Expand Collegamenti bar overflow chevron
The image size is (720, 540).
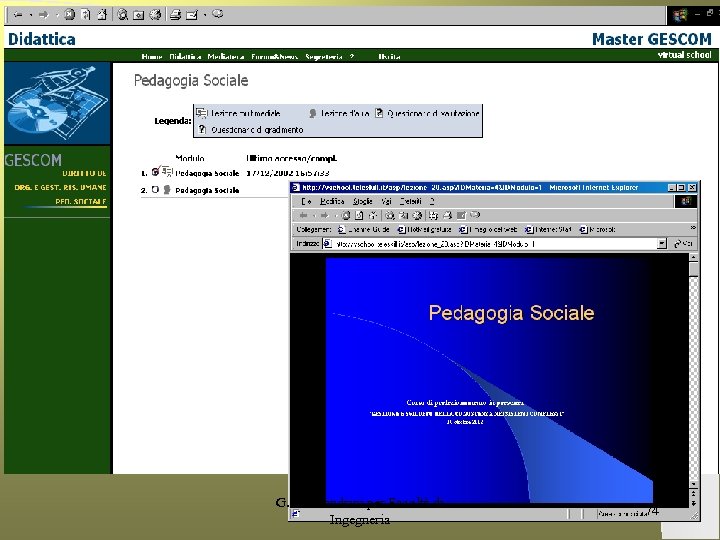tap(692, 228)
